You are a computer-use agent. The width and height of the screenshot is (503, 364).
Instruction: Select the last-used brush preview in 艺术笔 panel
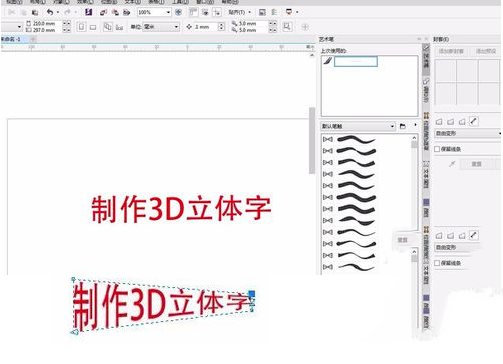356,61
